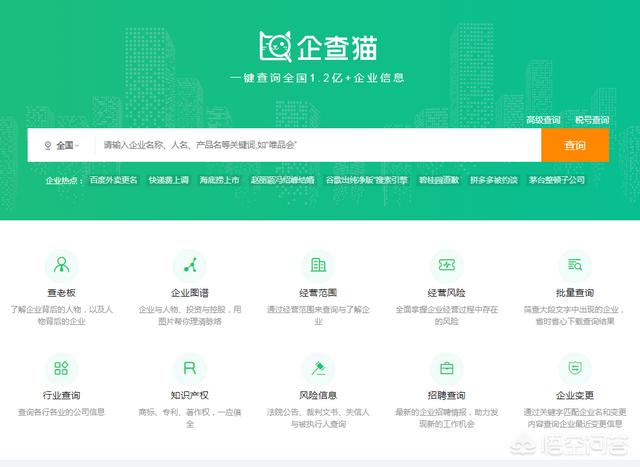Viewport: 640px width, 467px height.
Task: Click the description under 经营风险
Action: coord(447,315)
